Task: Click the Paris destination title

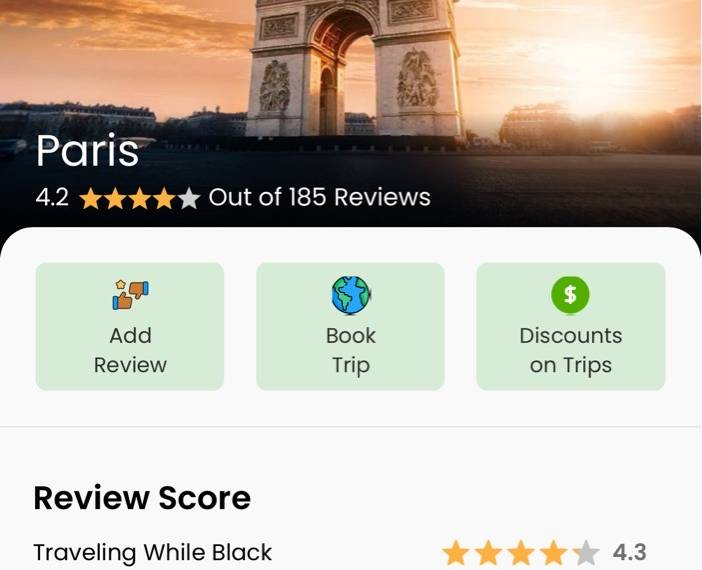Action: pyautogui.click(x=87, y=151)
